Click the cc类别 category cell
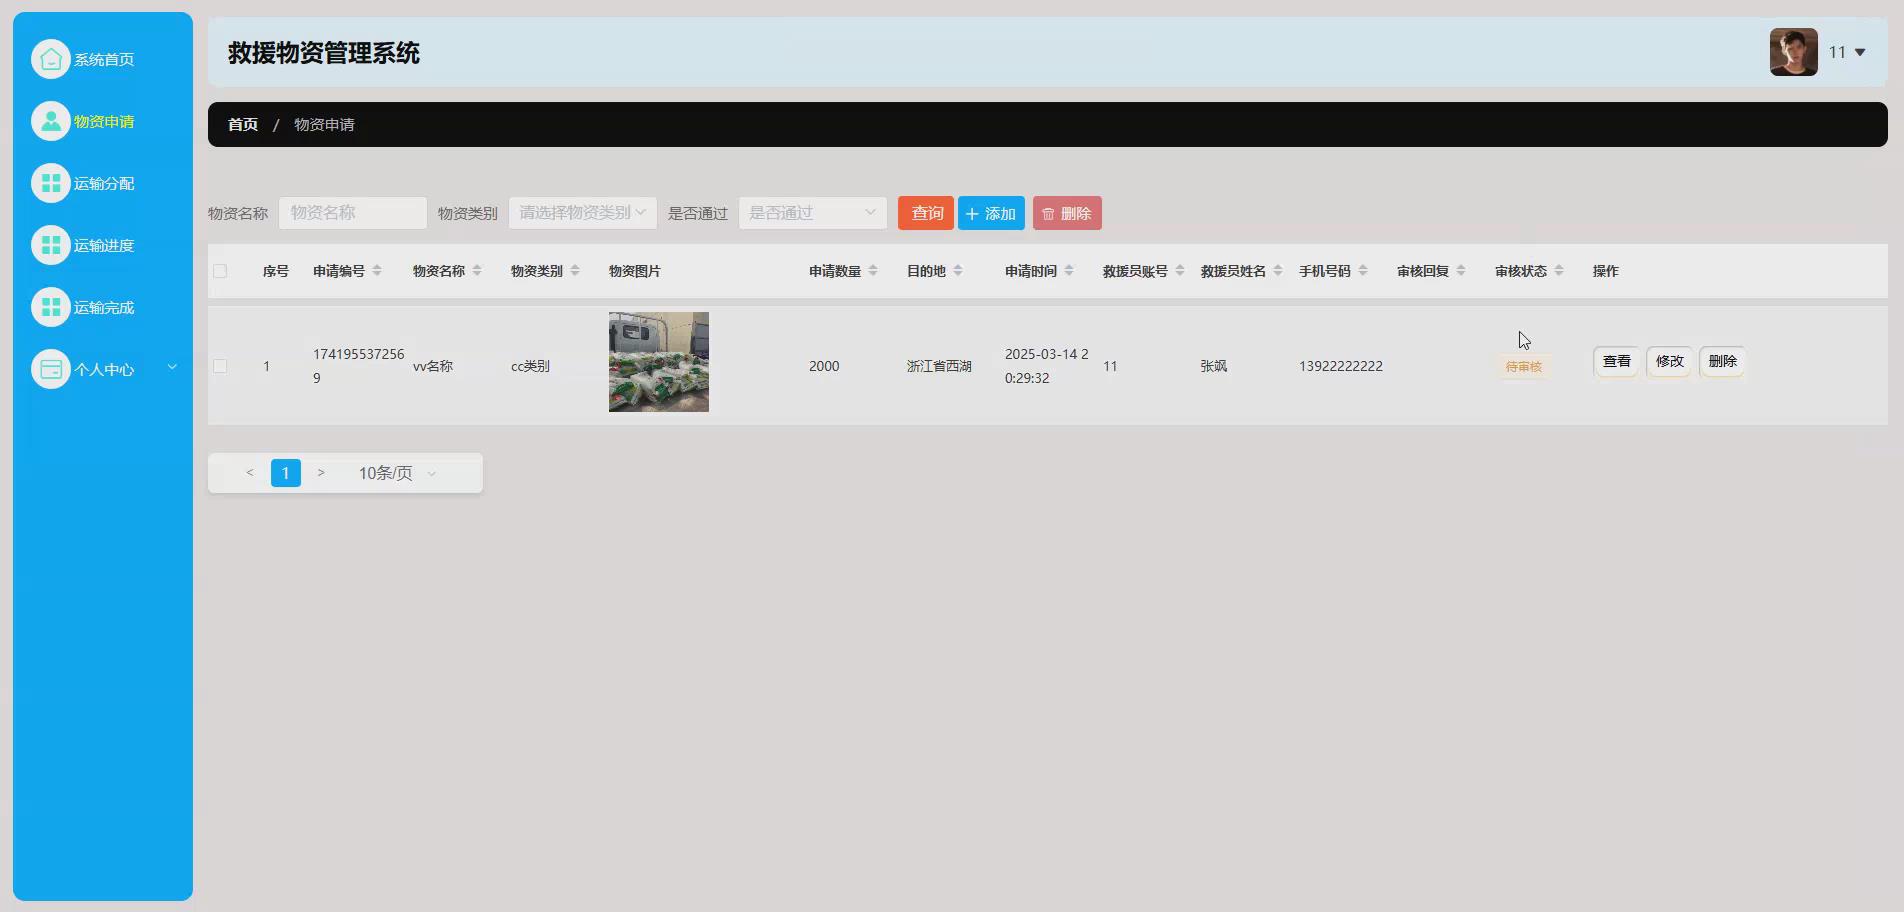The image size is (1904, 912). [530, 366]
